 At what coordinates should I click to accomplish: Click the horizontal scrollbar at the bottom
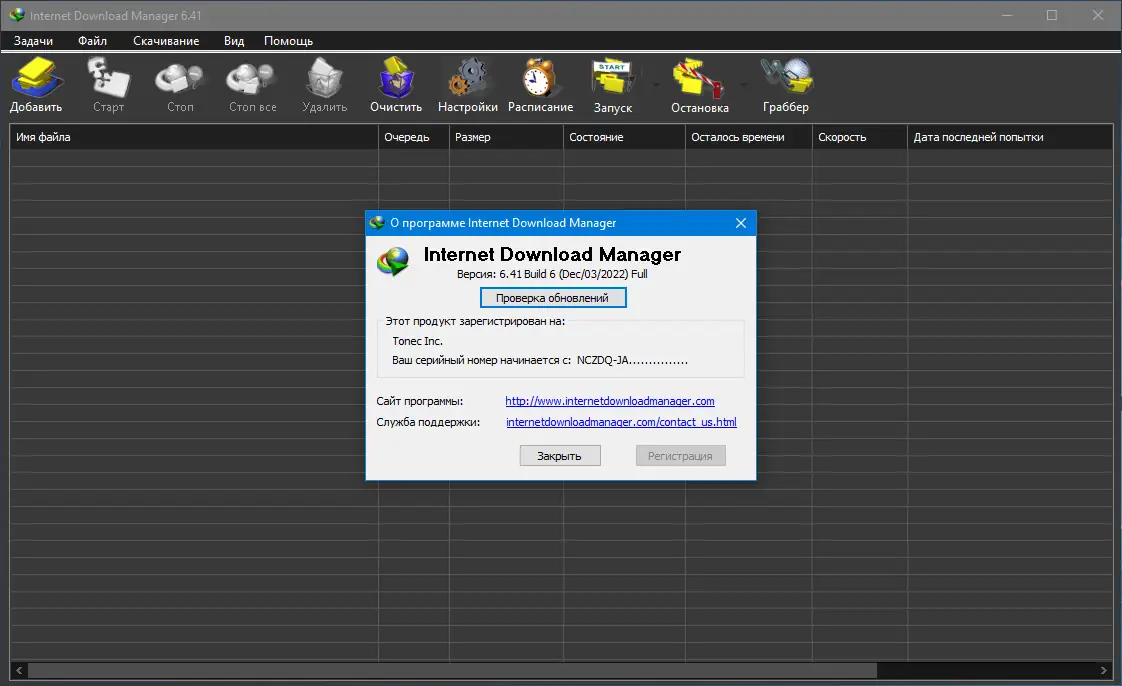pos(450,670)
